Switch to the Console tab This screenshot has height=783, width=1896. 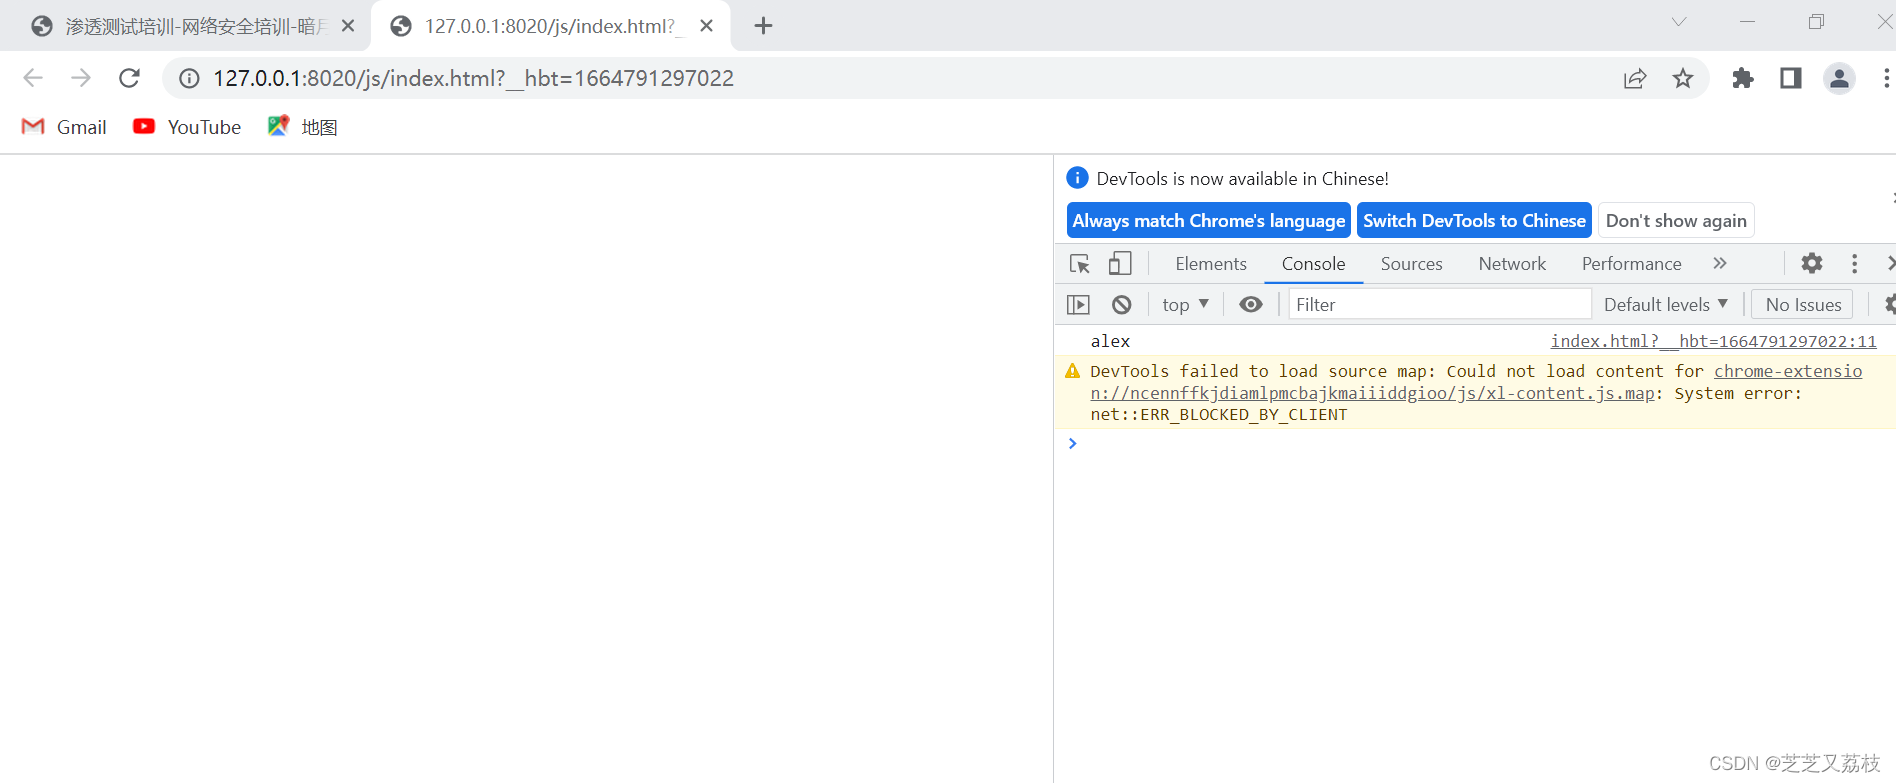[x=1313, y=264]
